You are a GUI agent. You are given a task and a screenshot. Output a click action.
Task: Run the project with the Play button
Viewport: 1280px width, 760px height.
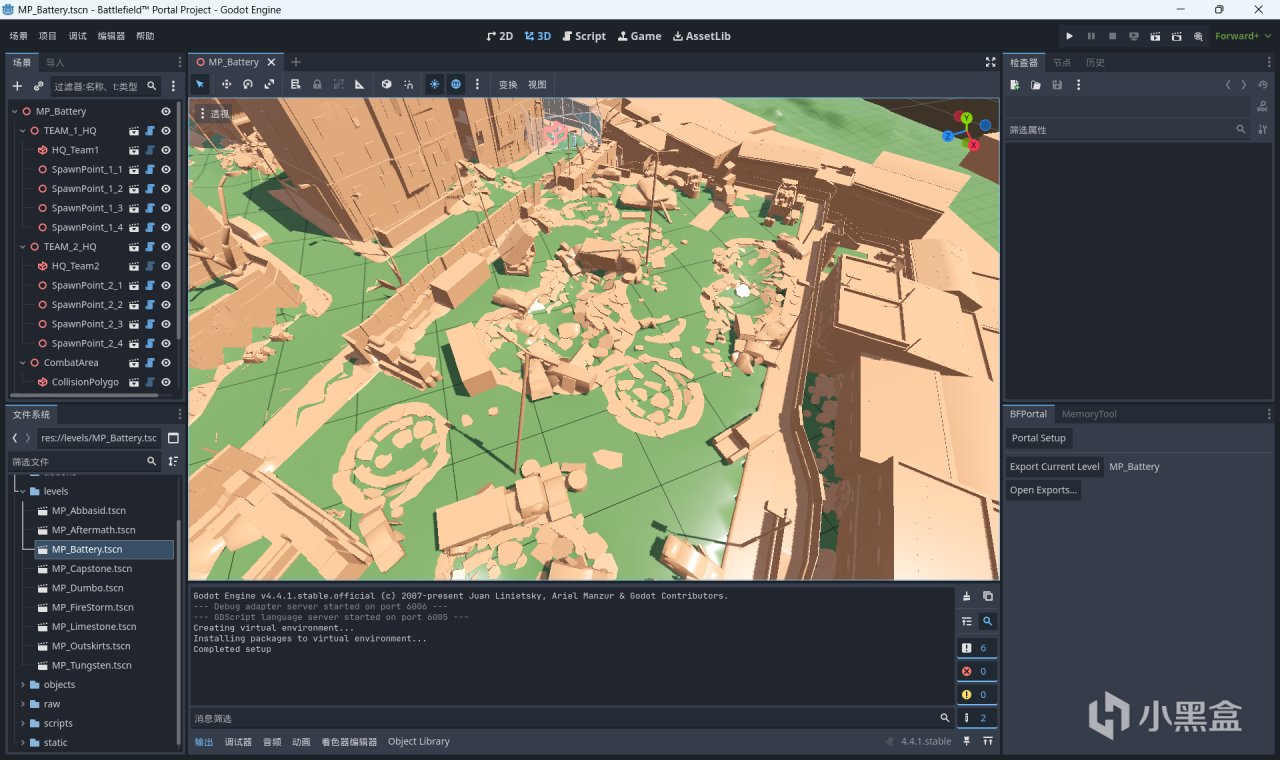tap(1069, 36)
